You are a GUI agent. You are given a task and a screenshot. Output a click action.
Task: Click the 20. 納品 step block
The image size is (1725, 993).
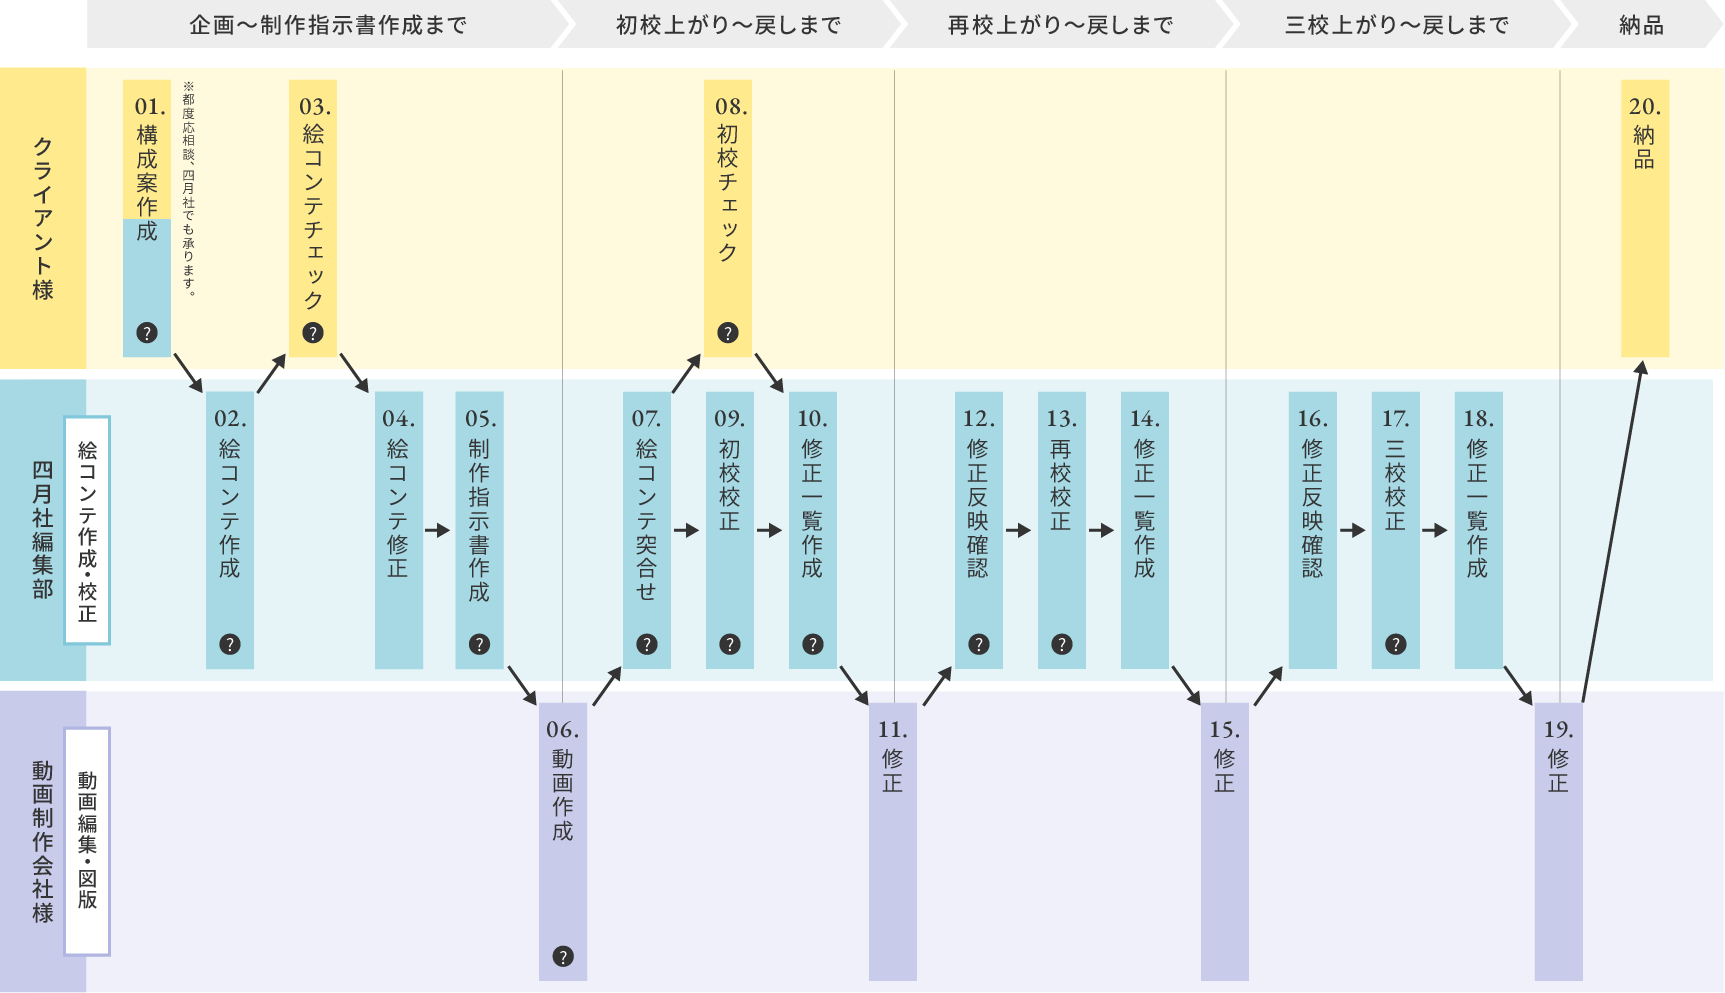(1645, 218)
